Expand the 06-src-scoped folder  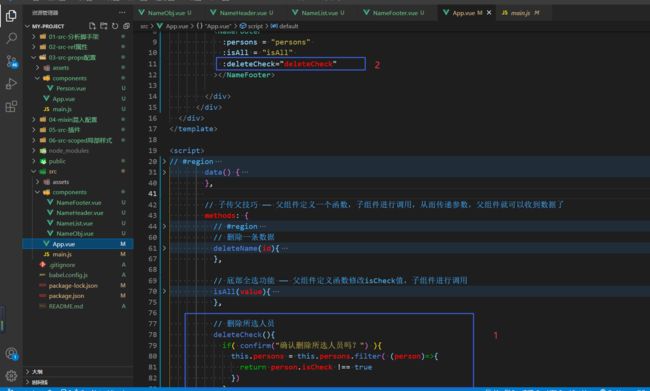pyautogui.click(x=34, y=140)
